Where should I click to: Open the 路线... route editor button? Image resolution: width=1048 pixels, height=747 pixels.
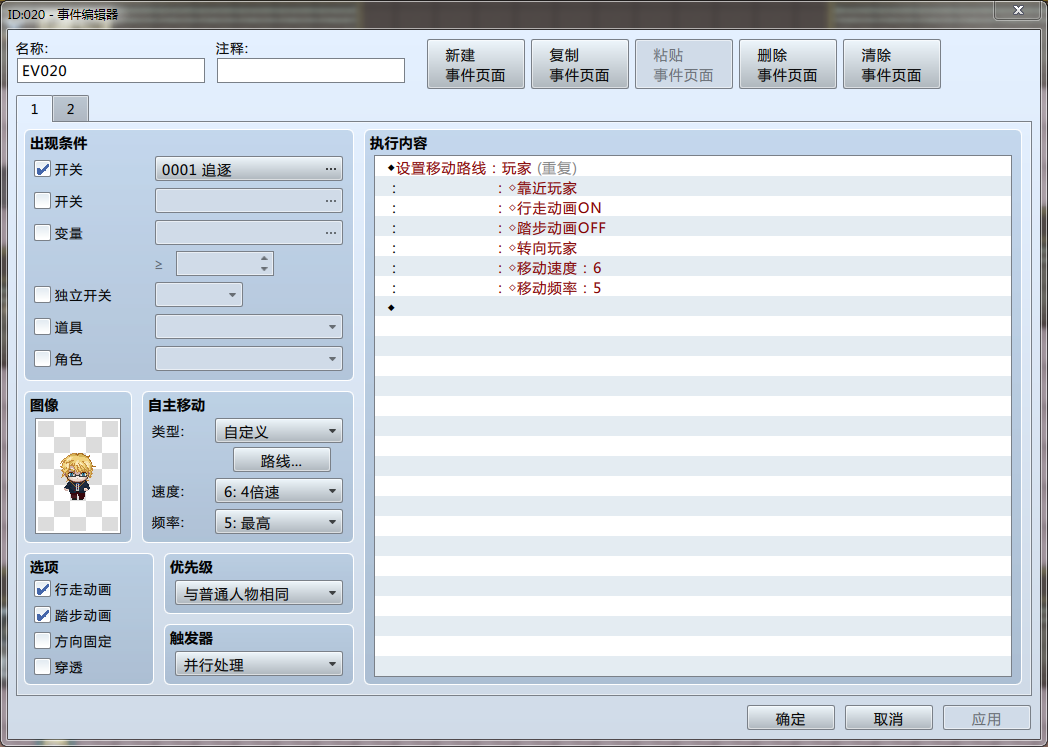(x=281, y=460)
